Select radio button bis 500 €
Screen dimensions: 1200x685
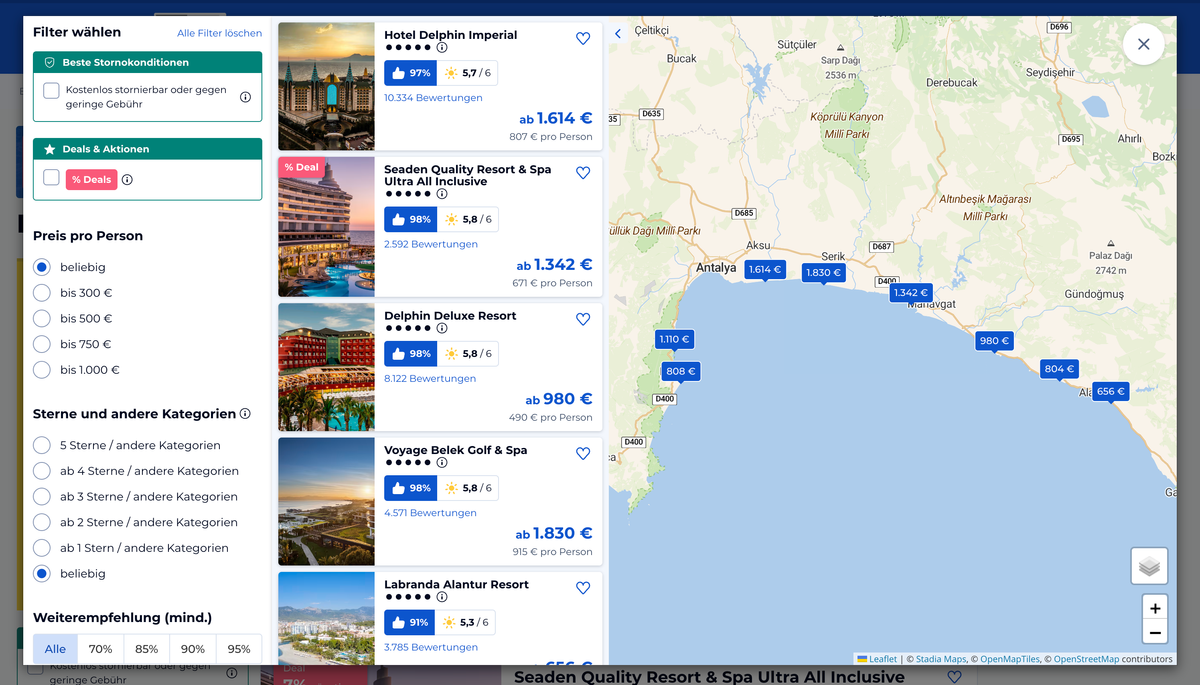tap(40, 318)
